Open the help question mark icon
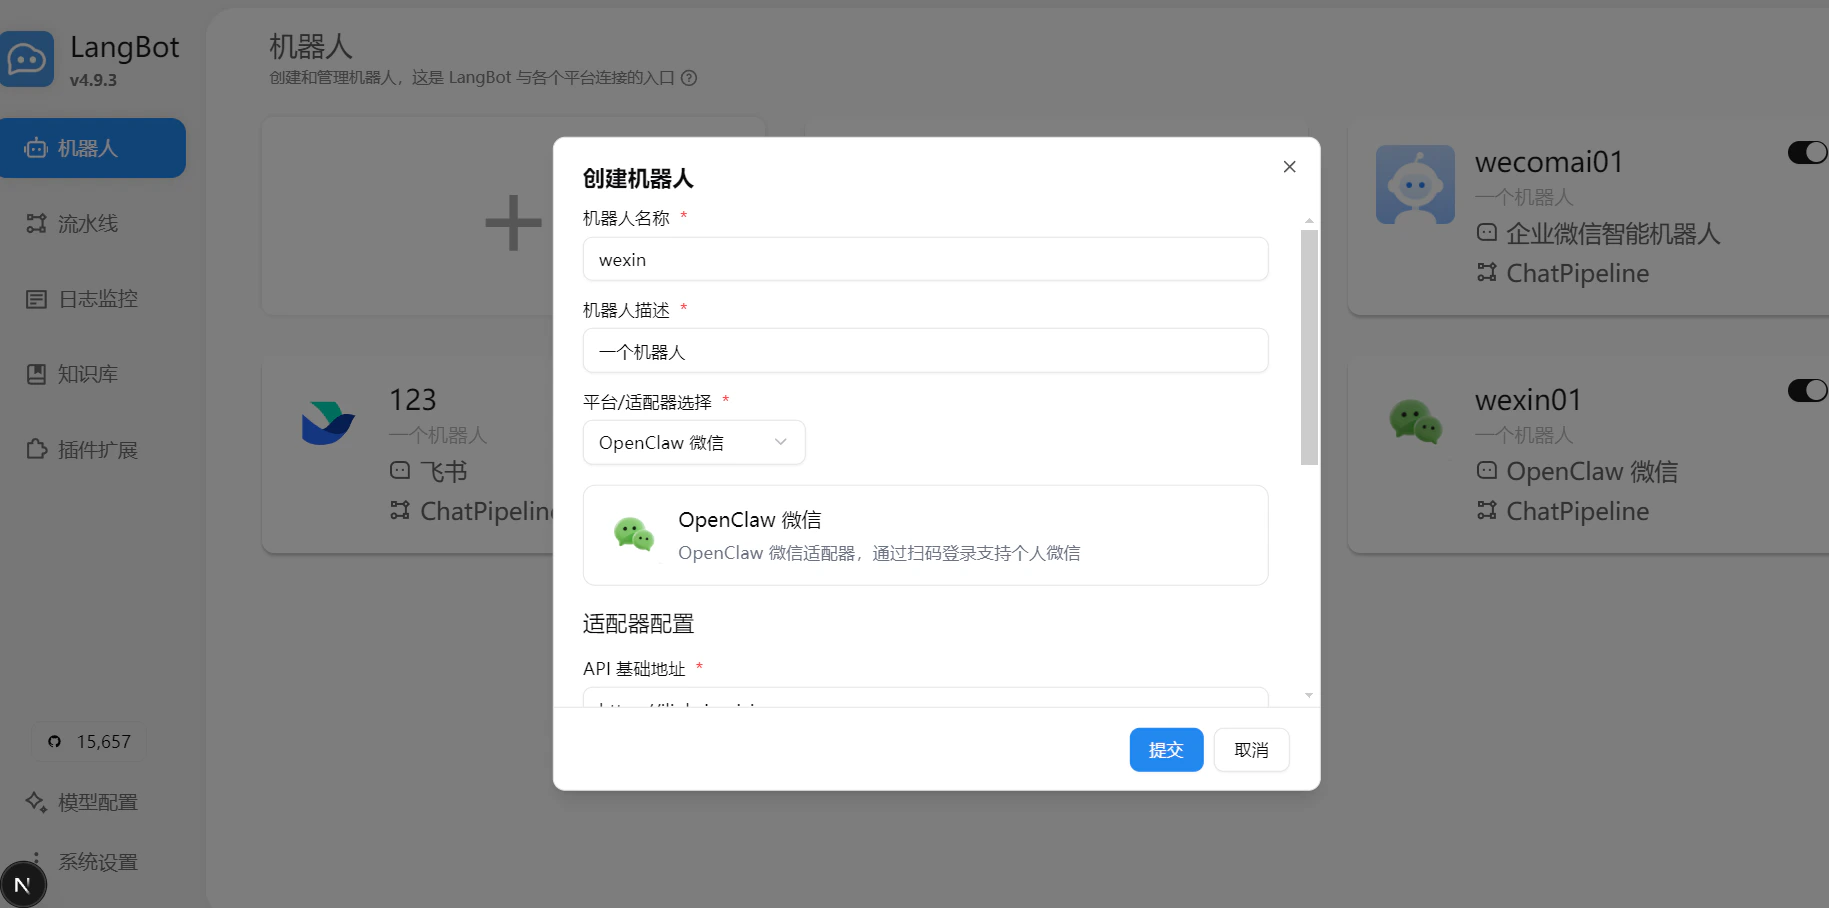This screenshot has height=908, width=1829. 689,78
